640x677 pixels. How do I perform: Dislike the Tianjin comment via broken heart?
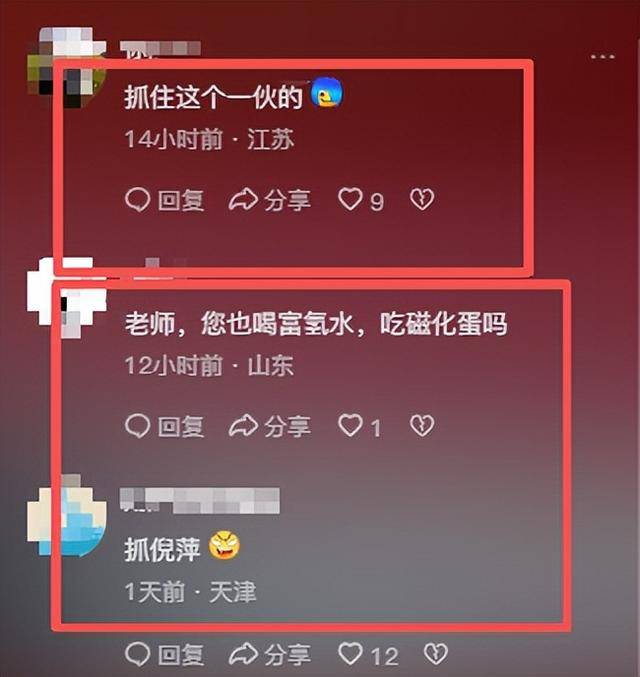coord(435,654)
